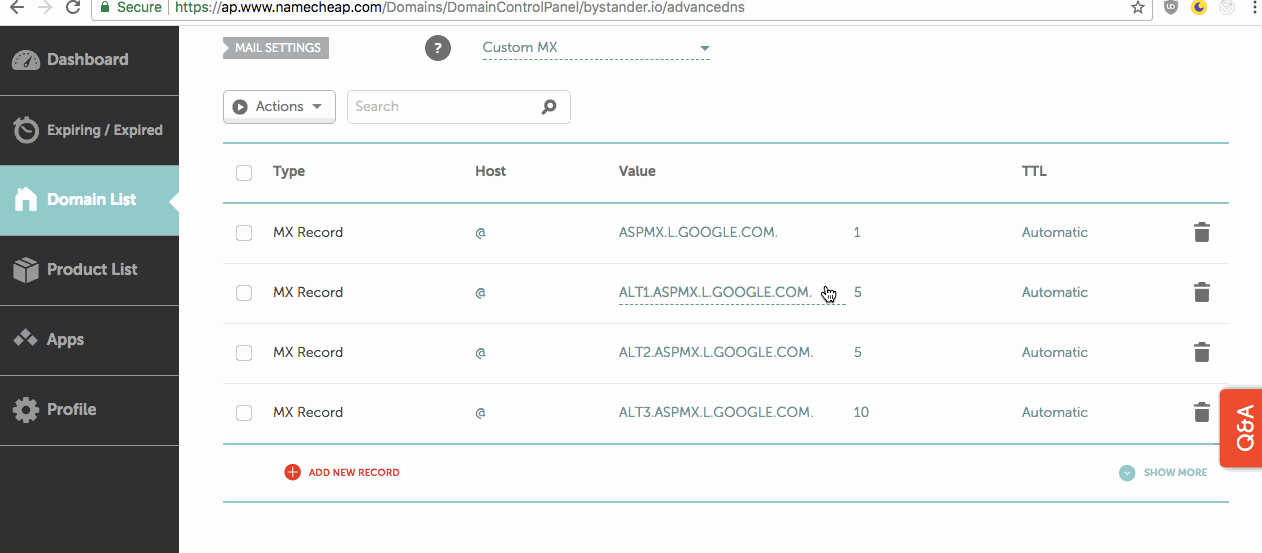Viewport: 1262px width, 553px height.
Task: Select the ALT3.ASPMX.L.GOOGLE.COM record checkbox
Action: (x=244, y=413)
